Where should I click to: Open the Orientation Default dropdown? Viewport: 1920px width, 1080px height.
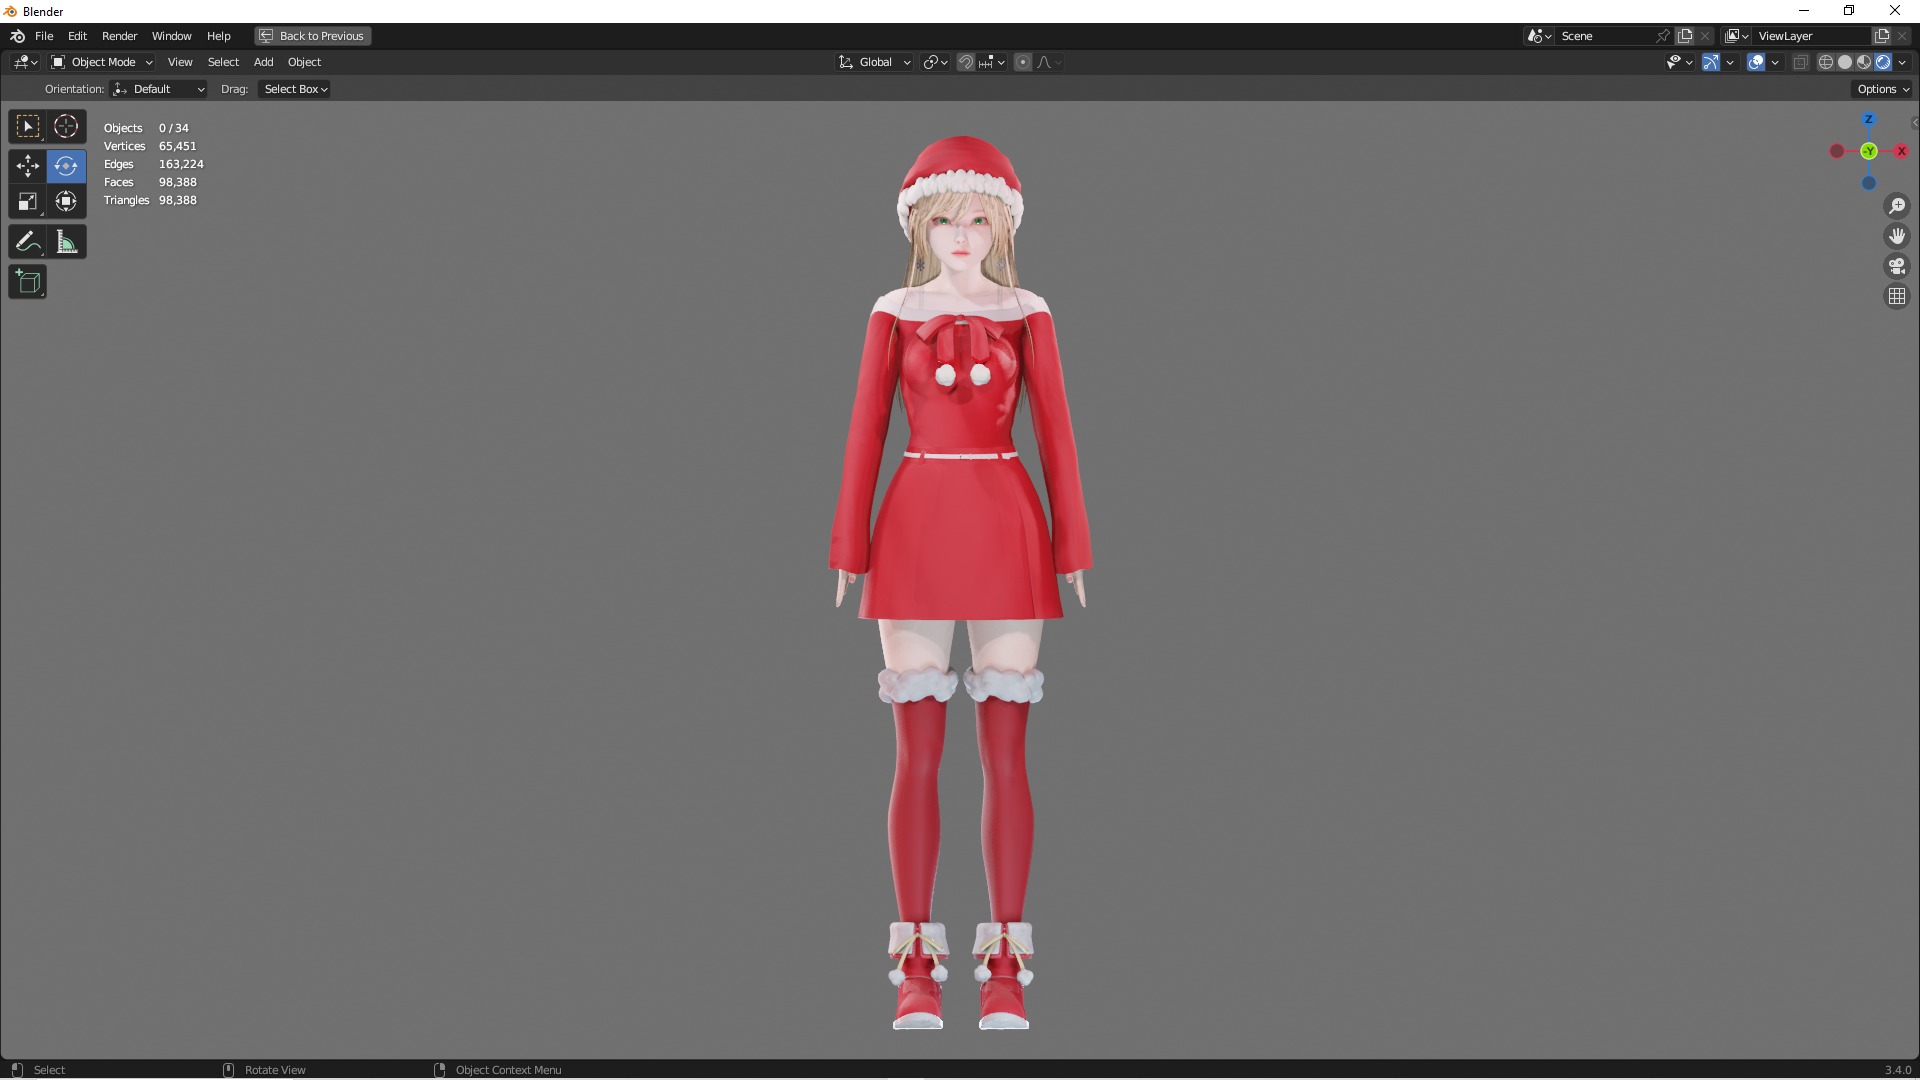[159, 89]
